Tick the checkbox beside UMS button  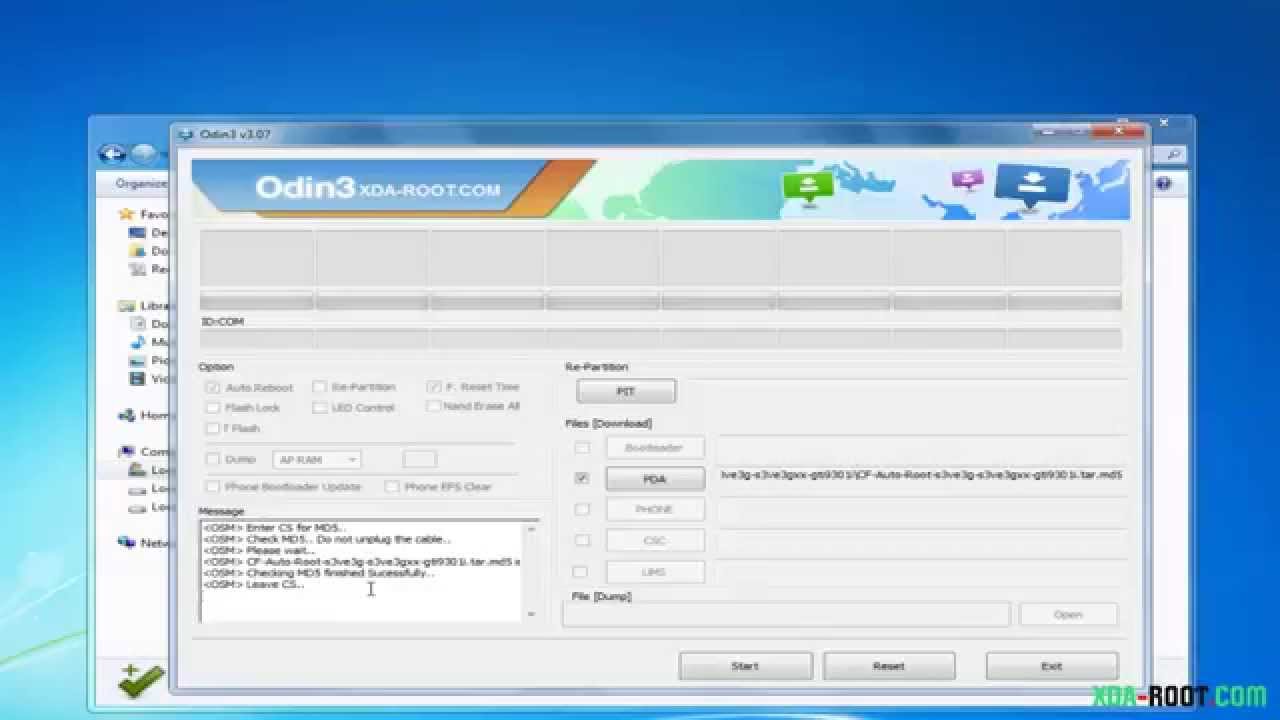581,572
